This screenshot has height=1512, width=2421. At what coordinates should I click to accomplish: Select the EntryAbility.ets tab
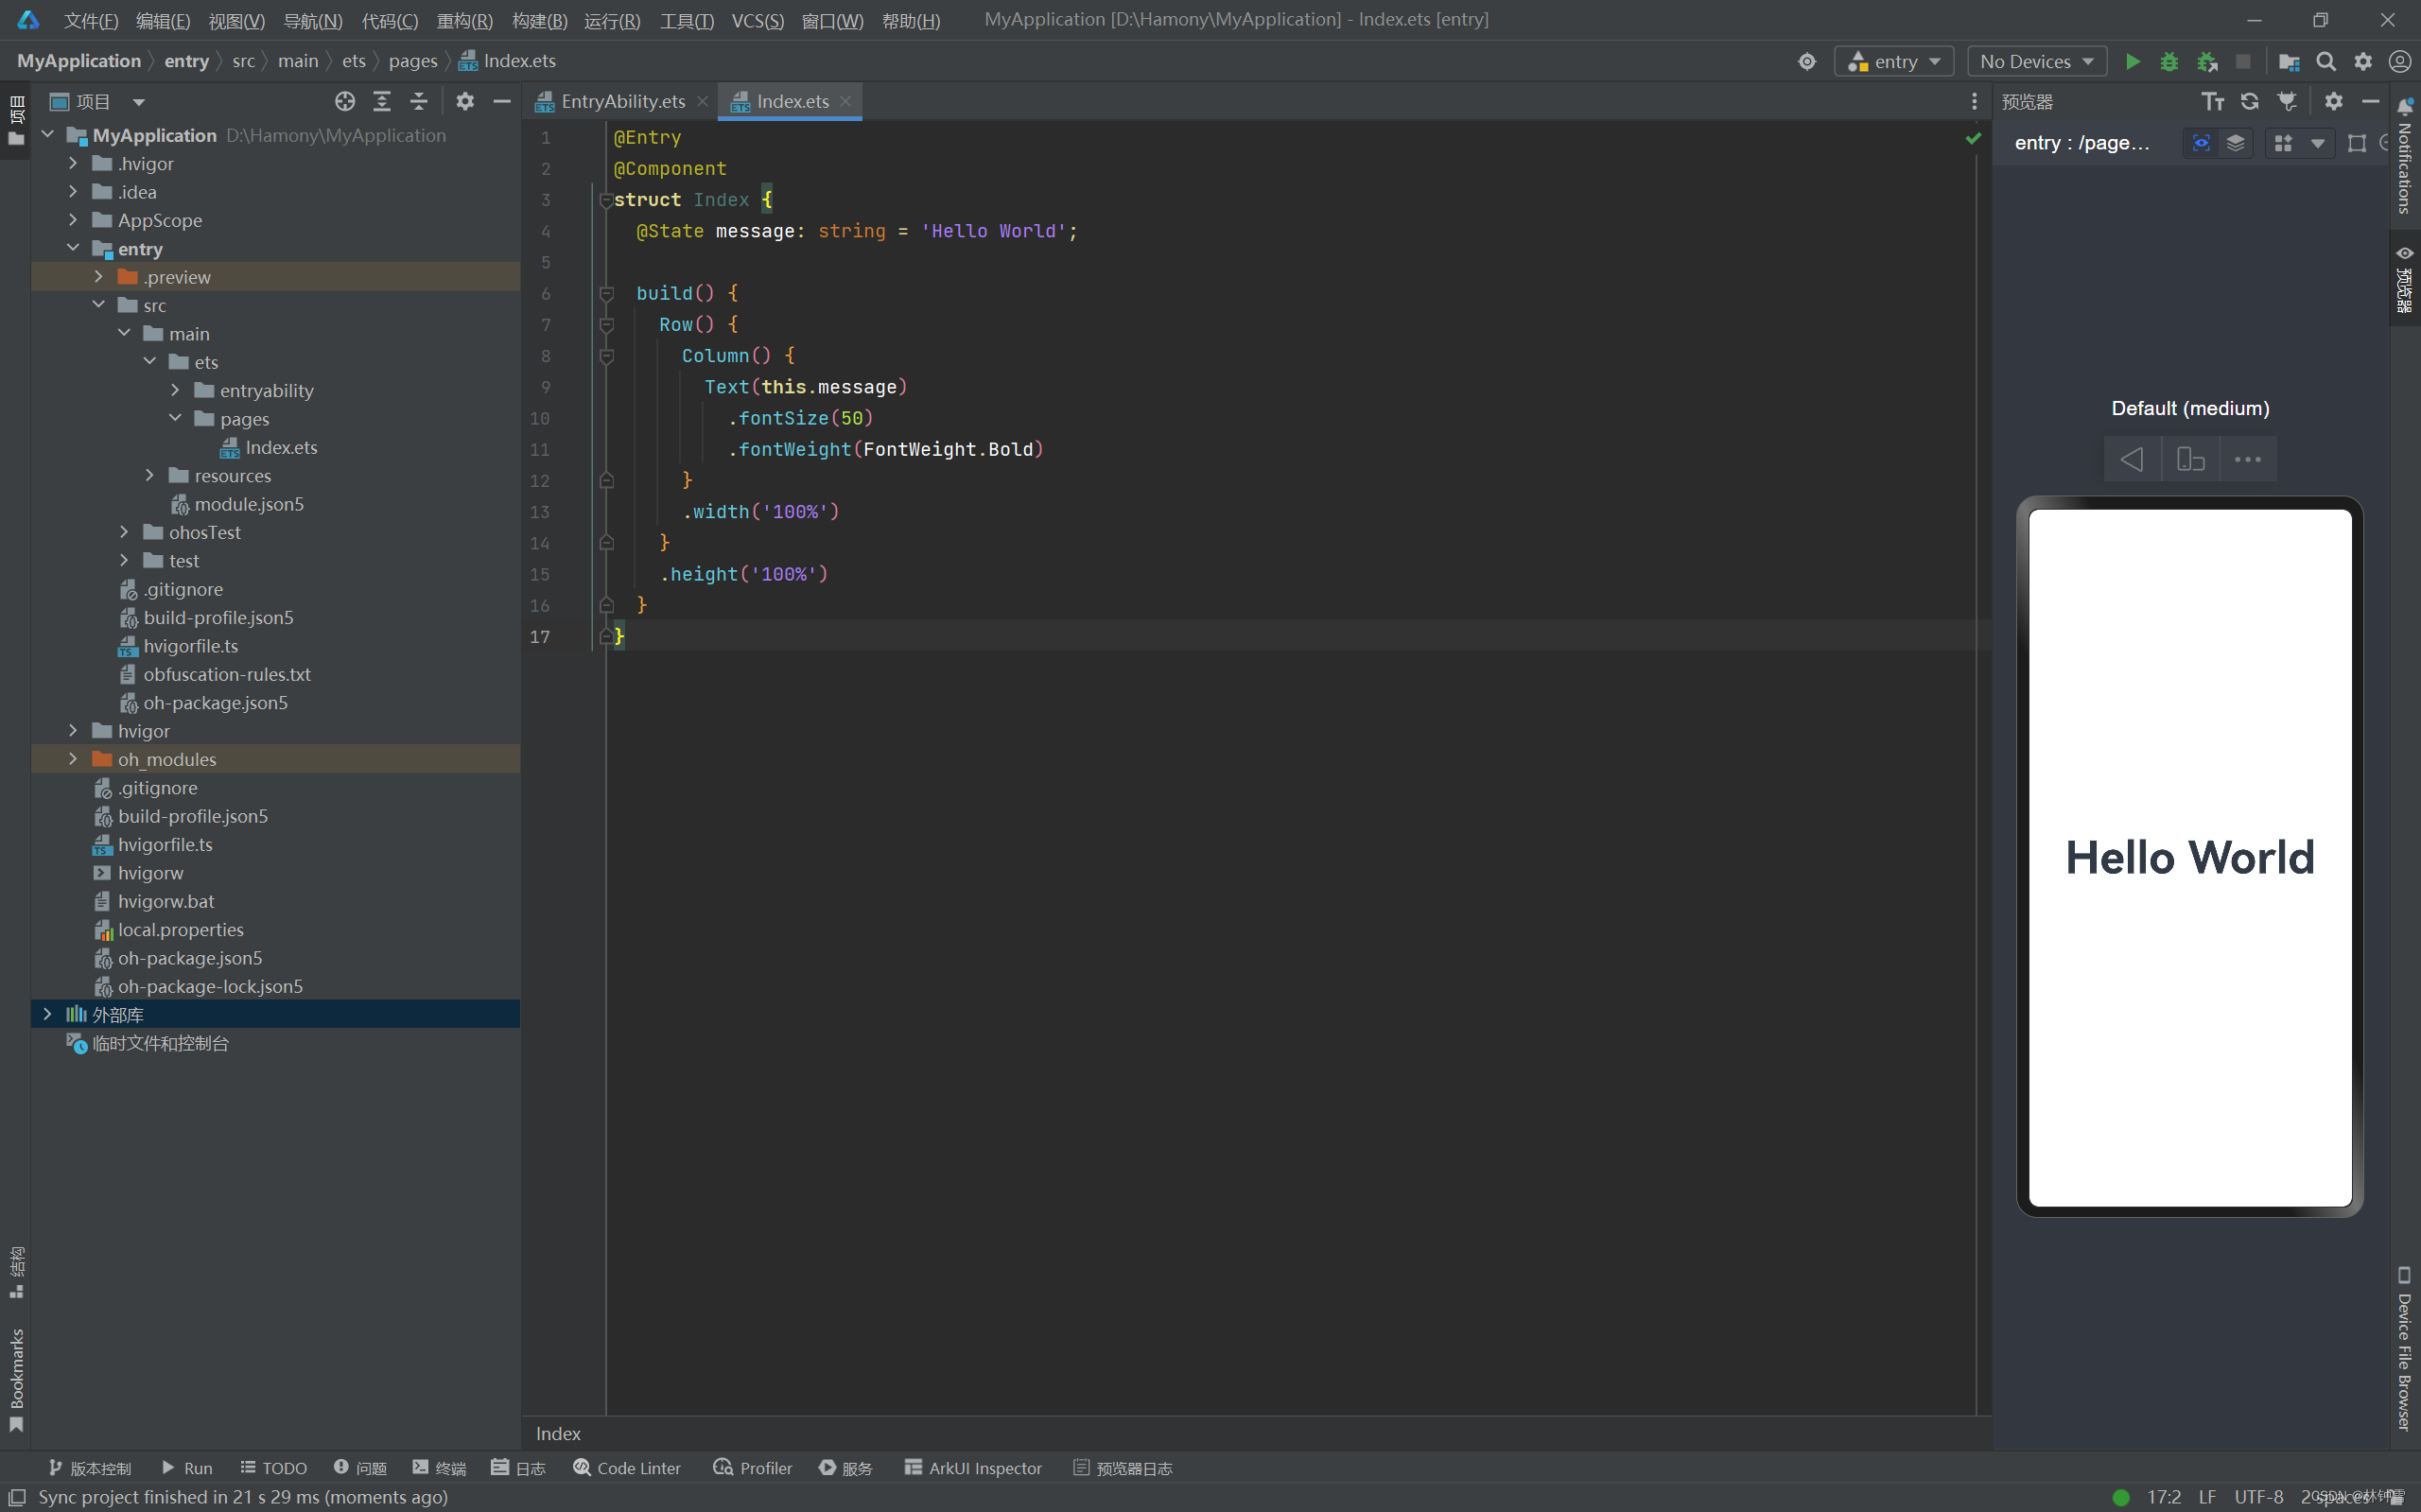coord(623,99)
